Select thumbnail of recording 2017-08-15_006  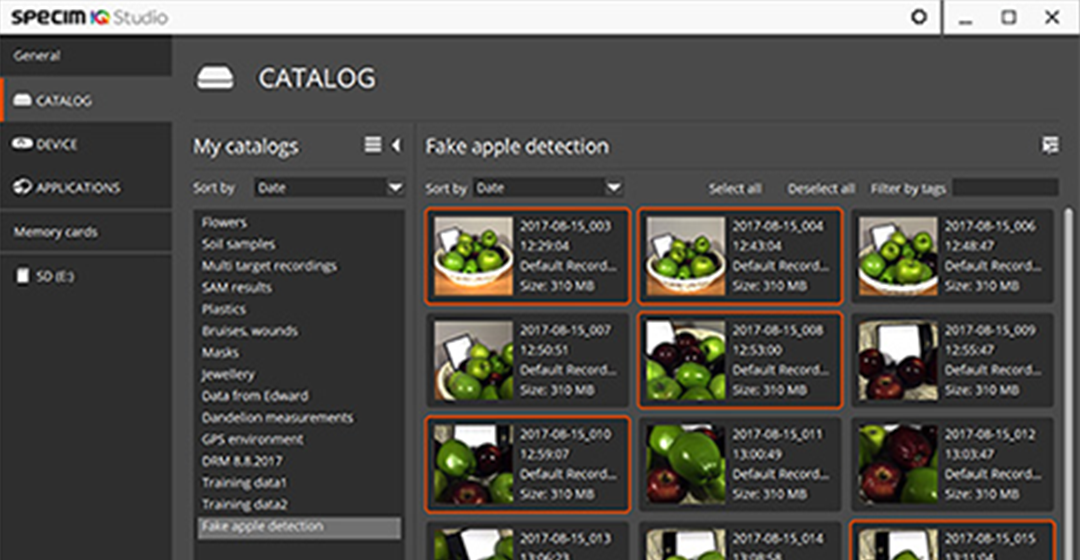pyautogui.click(x=897, y=256)
